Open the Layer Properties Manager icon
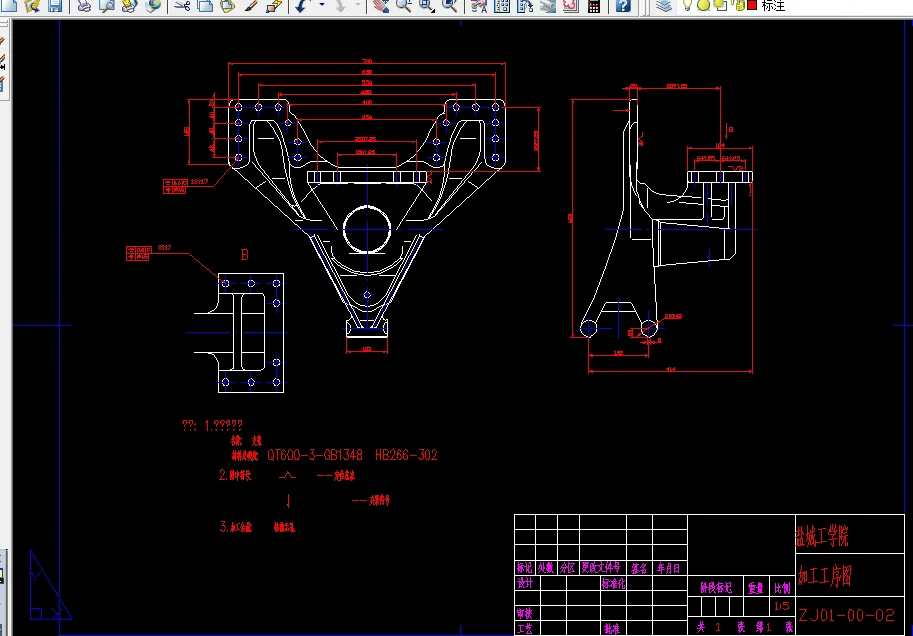Screen dimensions: 913x636 coord(664,6)
